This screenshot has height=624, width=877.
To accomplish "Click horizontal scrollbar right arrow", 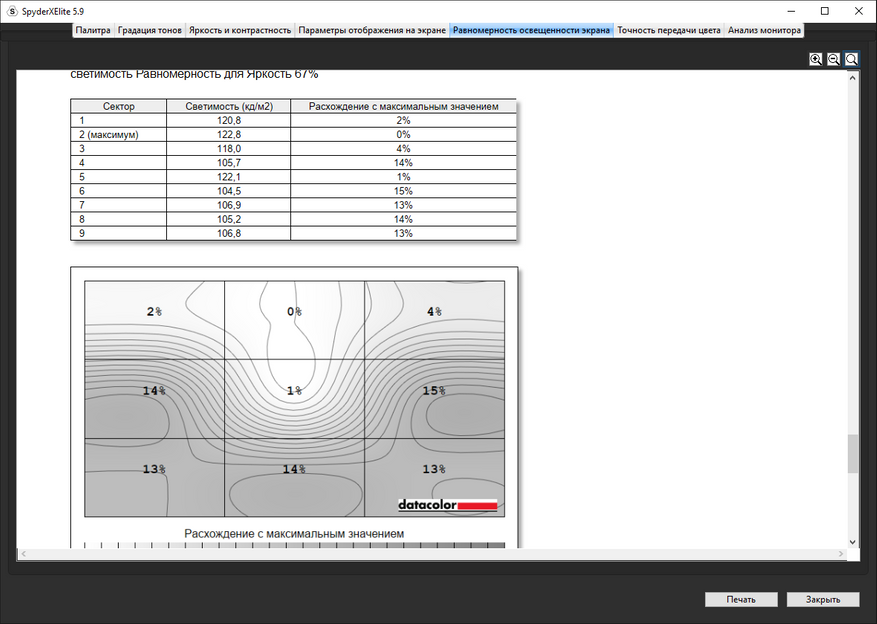I will pyautogui.click(x=841, y=554).
